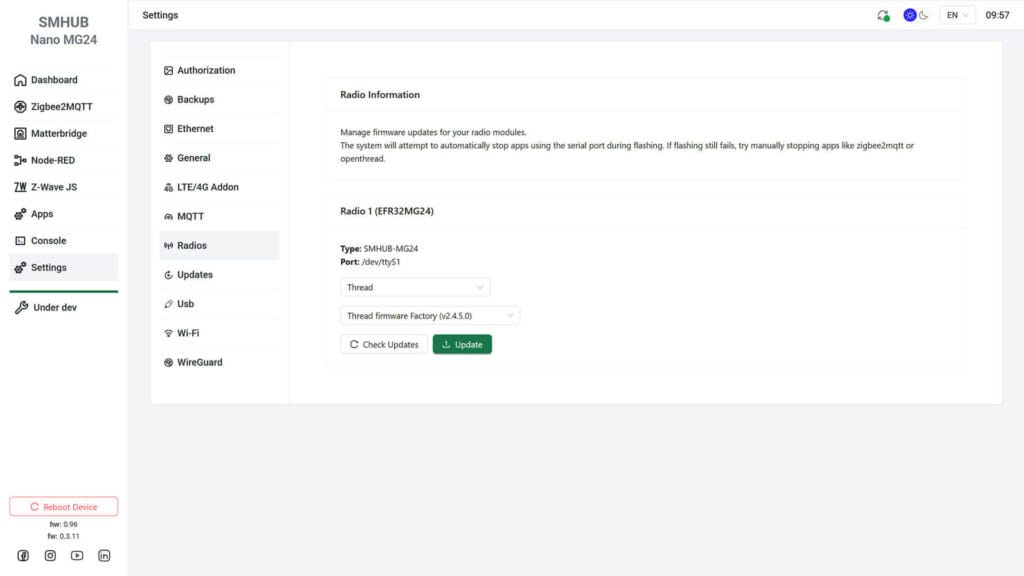This screenshot has width=1024, height=576.
Task: Open the Thread firmware Factory version dropdown
Action: 430,316
